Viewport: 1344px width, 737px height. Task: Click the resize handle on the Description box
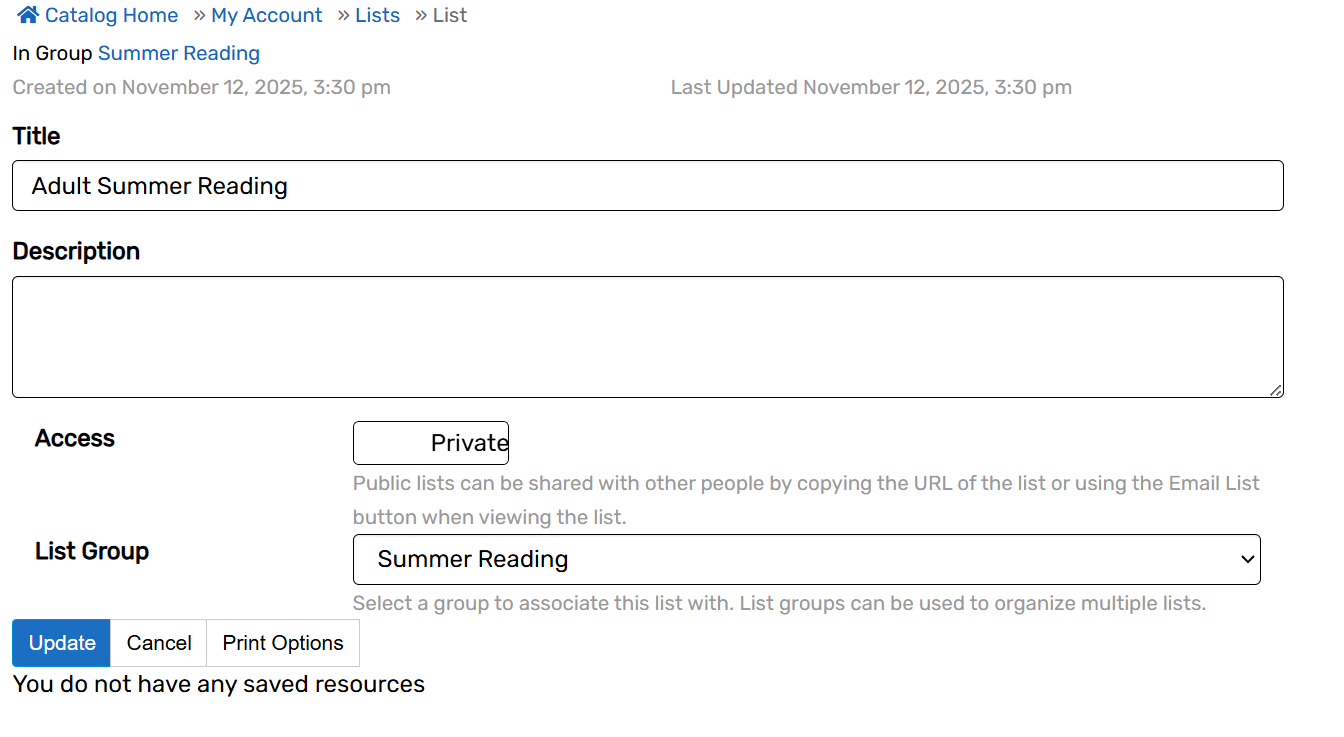click(1276, 390)
